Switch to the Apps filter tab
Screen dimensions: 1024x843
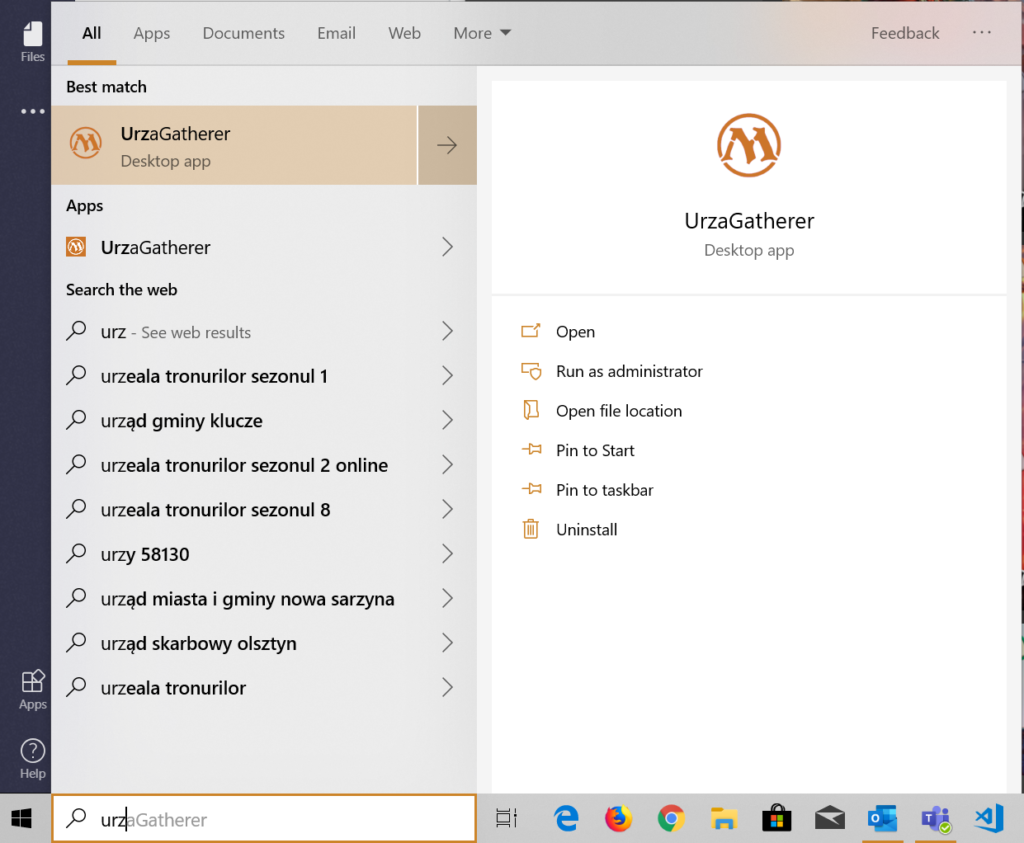(152, 33)
